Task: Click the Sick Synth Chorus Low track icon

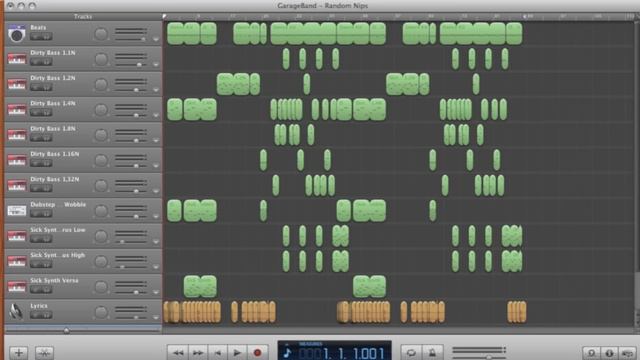Action: pos(17,236)
